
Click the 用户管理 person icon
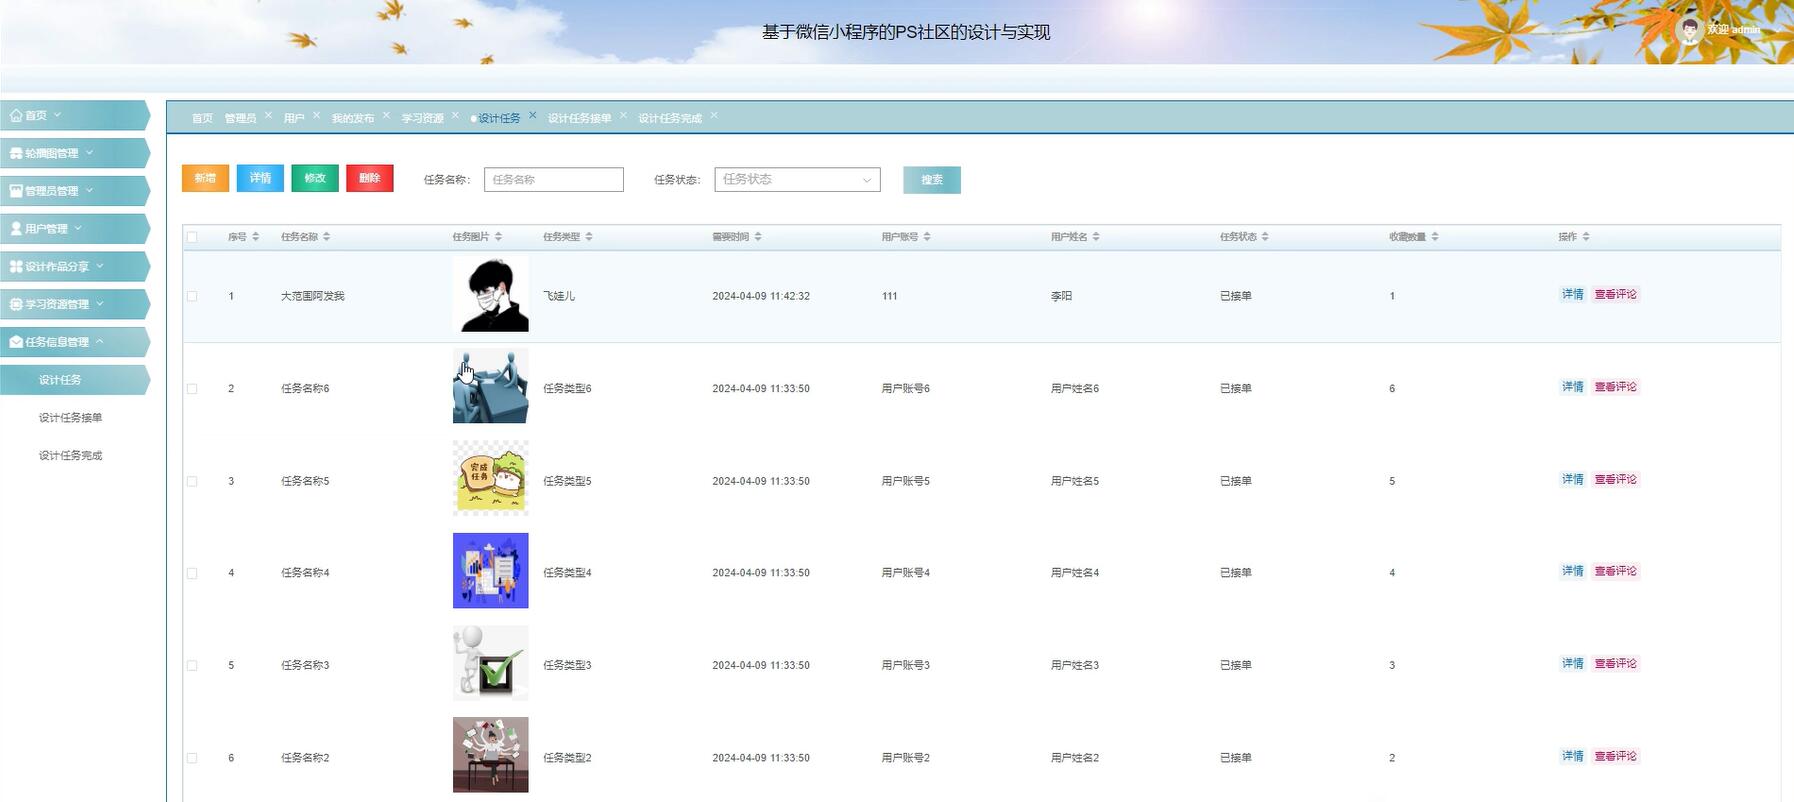click(16, 229)
